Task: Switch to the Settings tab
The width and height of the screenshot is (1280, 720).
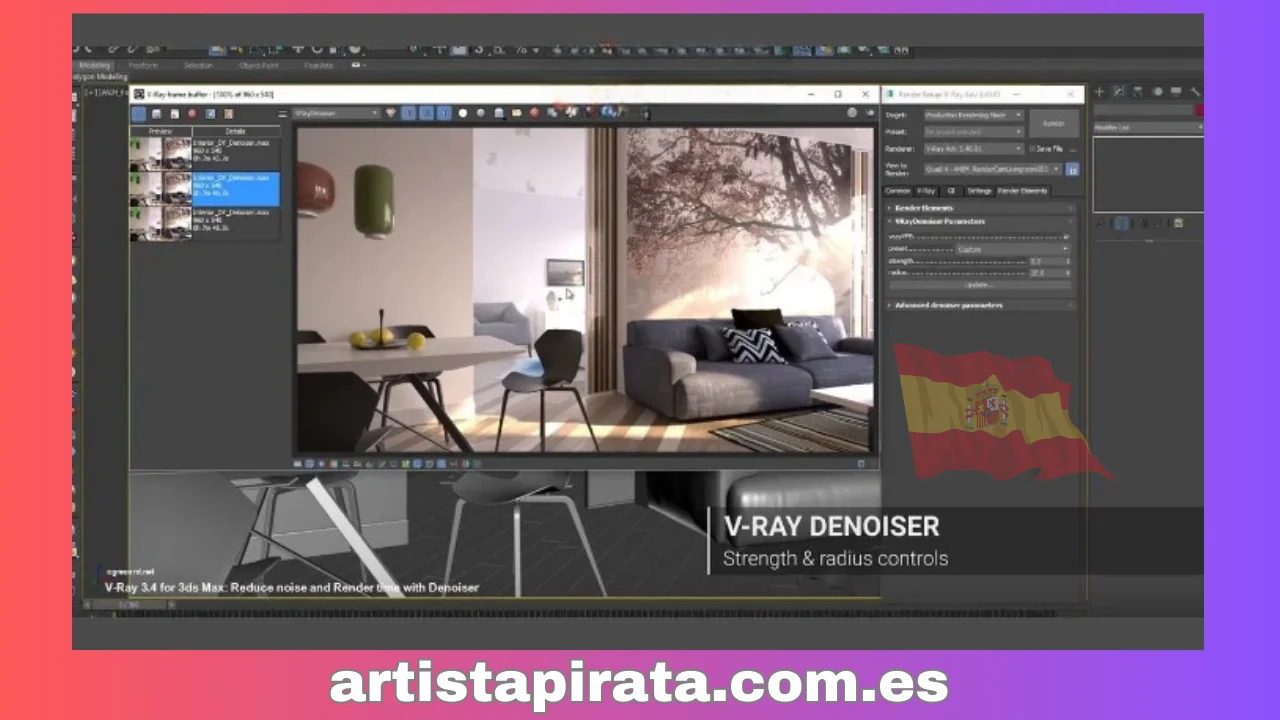Action: tap(979, 191)
